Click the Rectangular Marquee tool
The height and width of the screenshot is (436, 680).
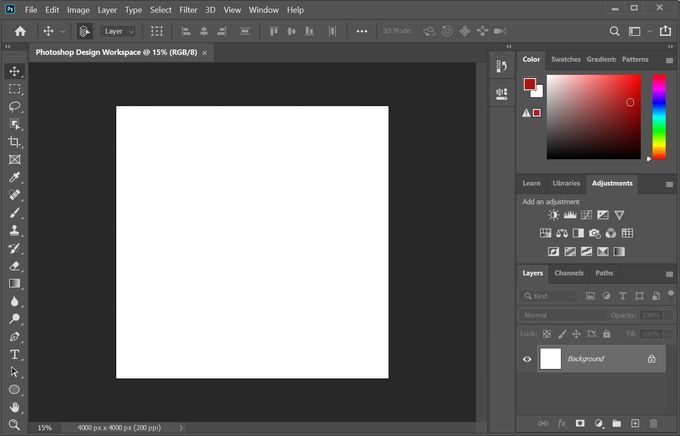coord(15,89)
